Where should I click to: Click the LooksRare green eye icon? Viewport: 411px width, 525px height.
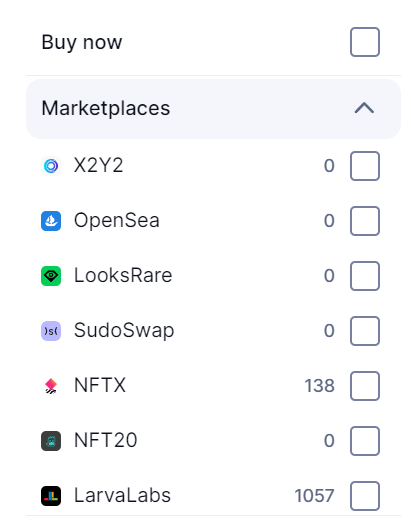pyautogui.click(x=51, y=276)
